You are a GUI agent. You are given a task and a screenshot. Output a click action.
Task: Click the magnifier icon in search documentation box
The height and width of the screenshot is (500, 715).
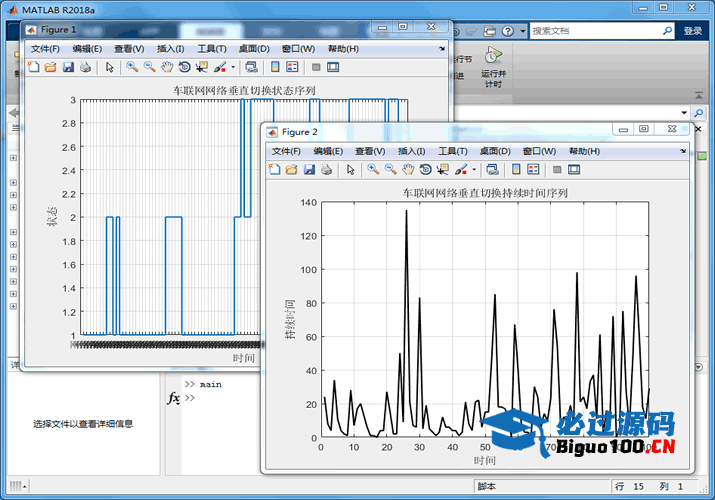668,31
